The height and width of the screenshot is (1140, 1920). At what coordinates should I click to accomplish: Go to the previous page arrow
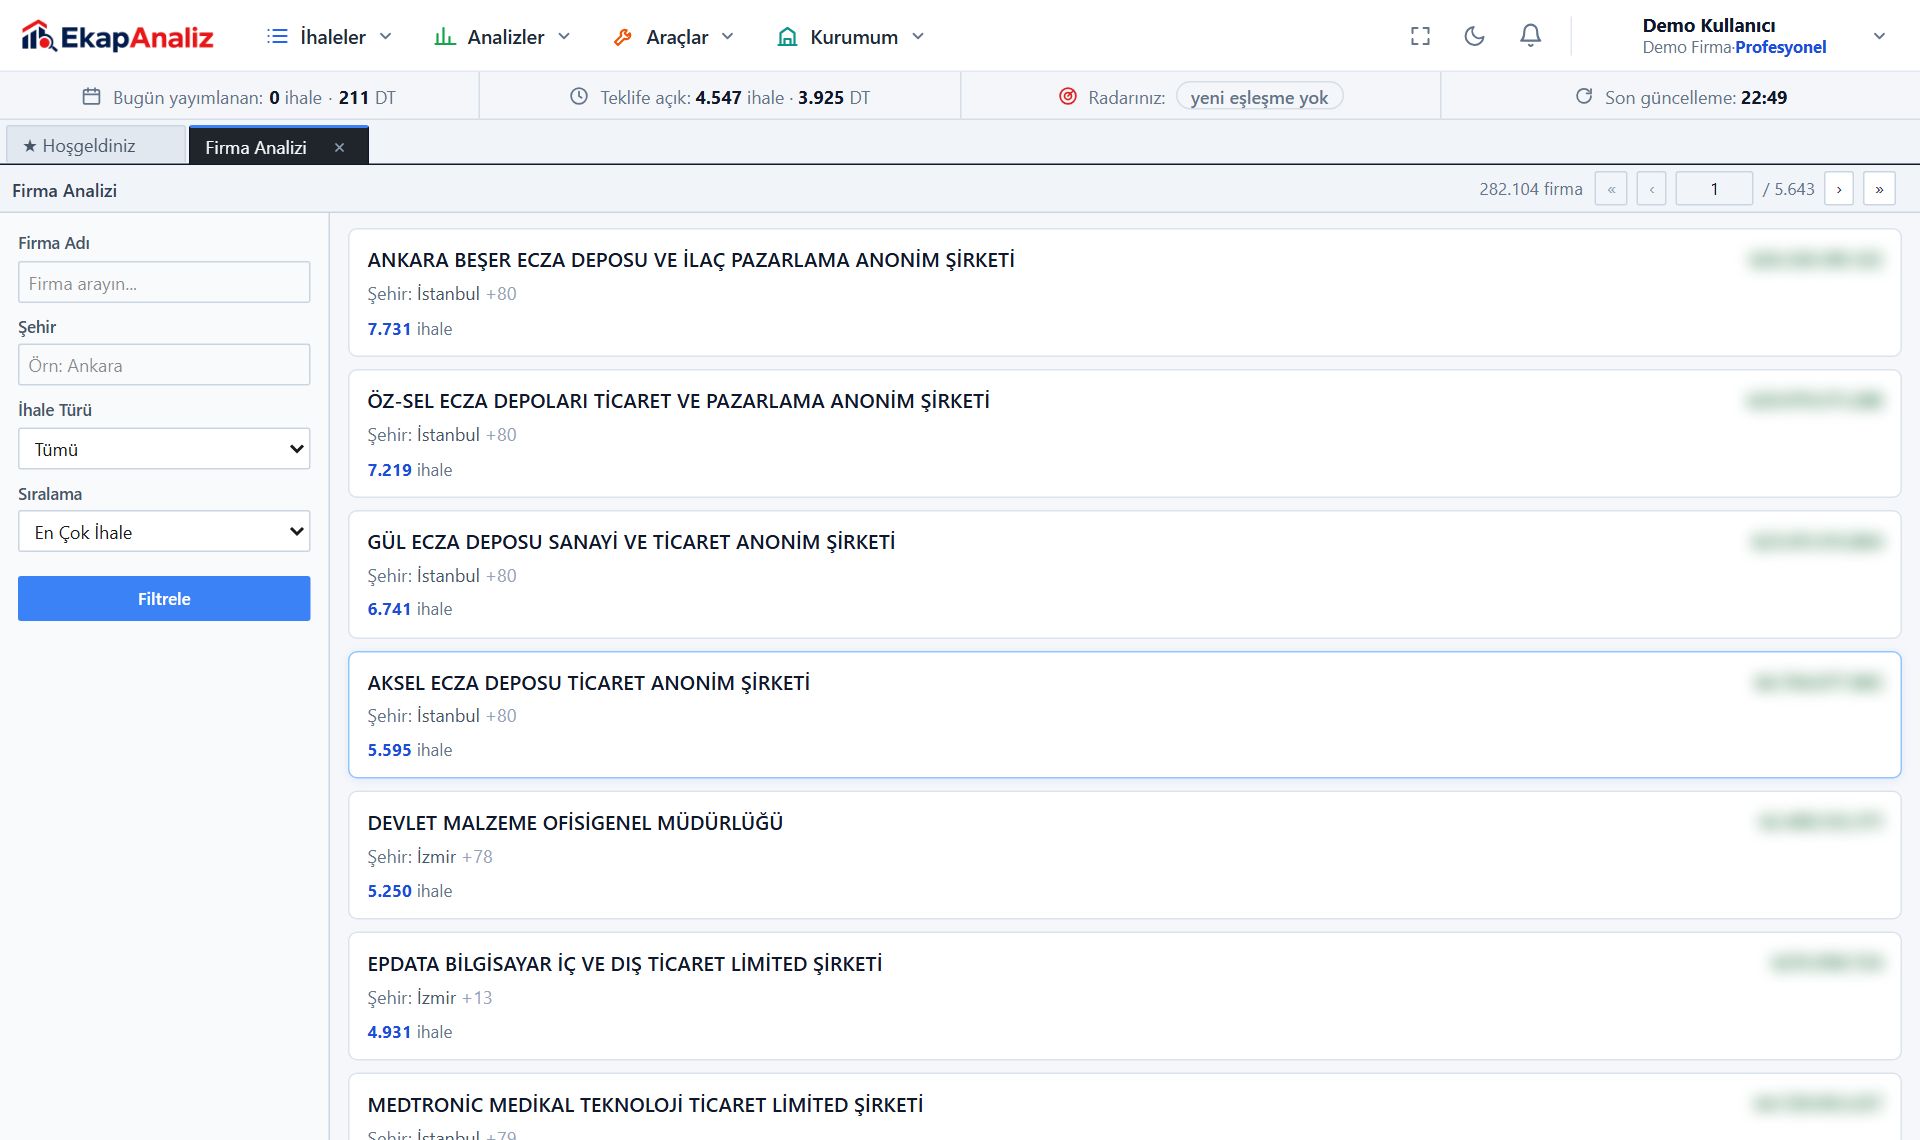(1651, 189)
